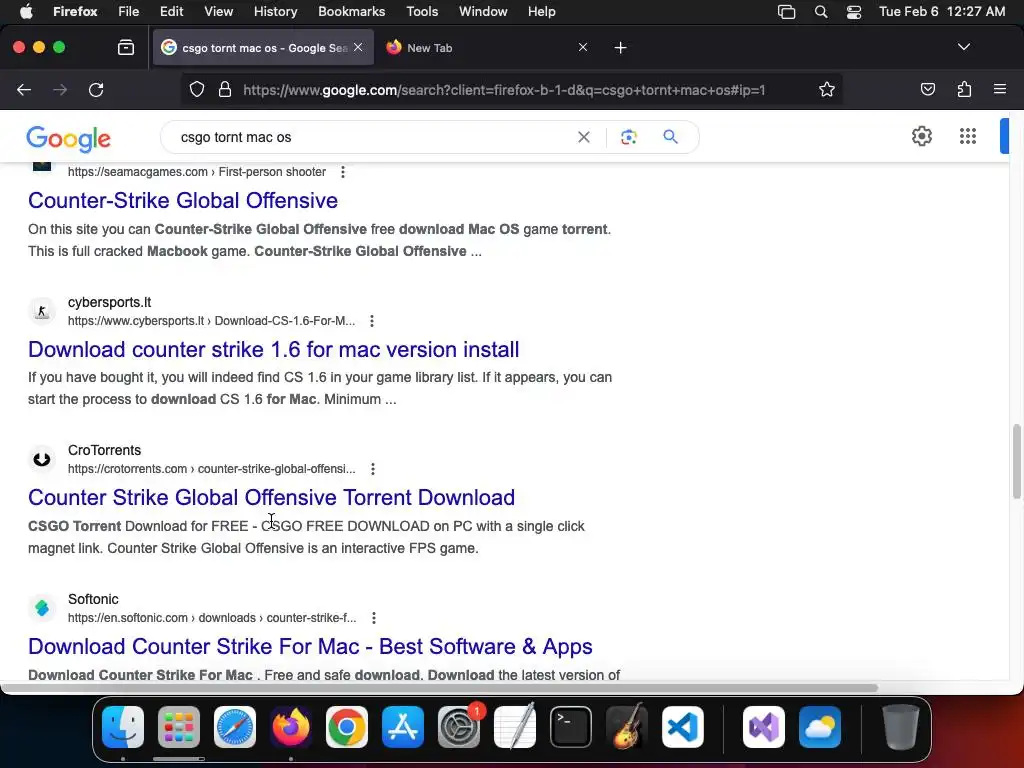Open more options for Softonic result
The width and height of the screenshot is (1024, 768).
pyautogui.click(x=374, y=618)
